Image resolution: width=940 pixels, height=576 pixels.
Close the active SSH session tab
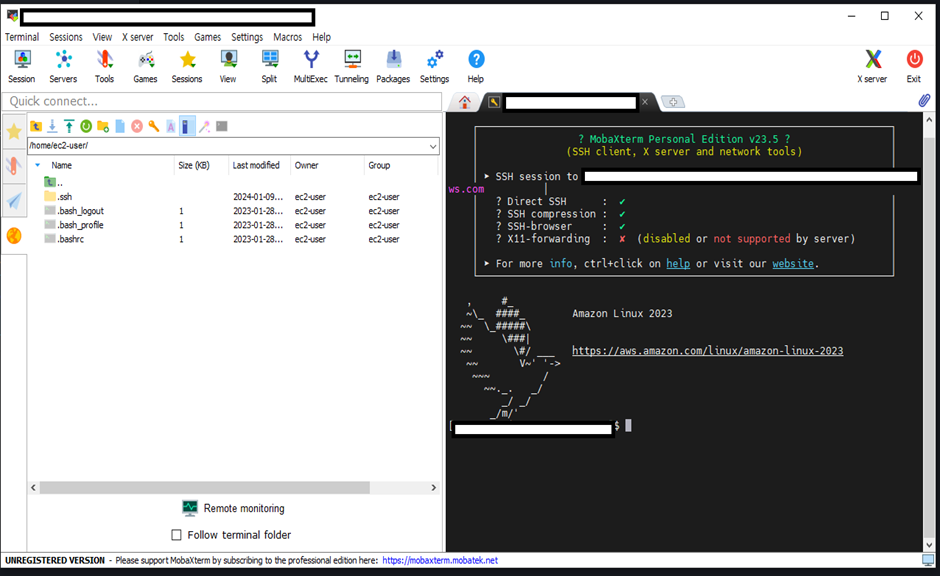click(645, 102)
